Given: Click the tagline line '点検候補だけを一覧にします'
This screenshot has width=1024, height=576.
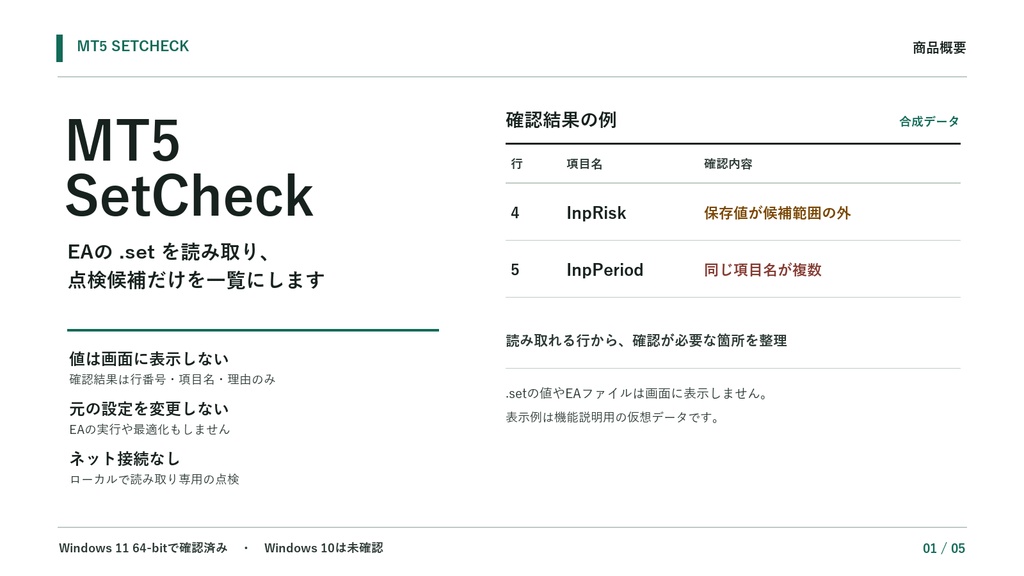Looking at the screenshot, I should (x=196, y=280).
